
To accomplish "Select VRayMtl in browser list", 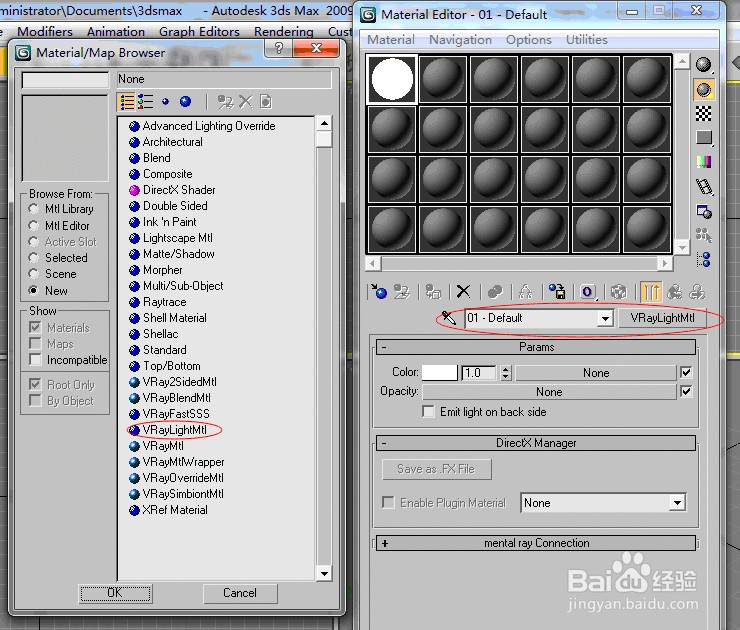I will click(x=163, y=446).
